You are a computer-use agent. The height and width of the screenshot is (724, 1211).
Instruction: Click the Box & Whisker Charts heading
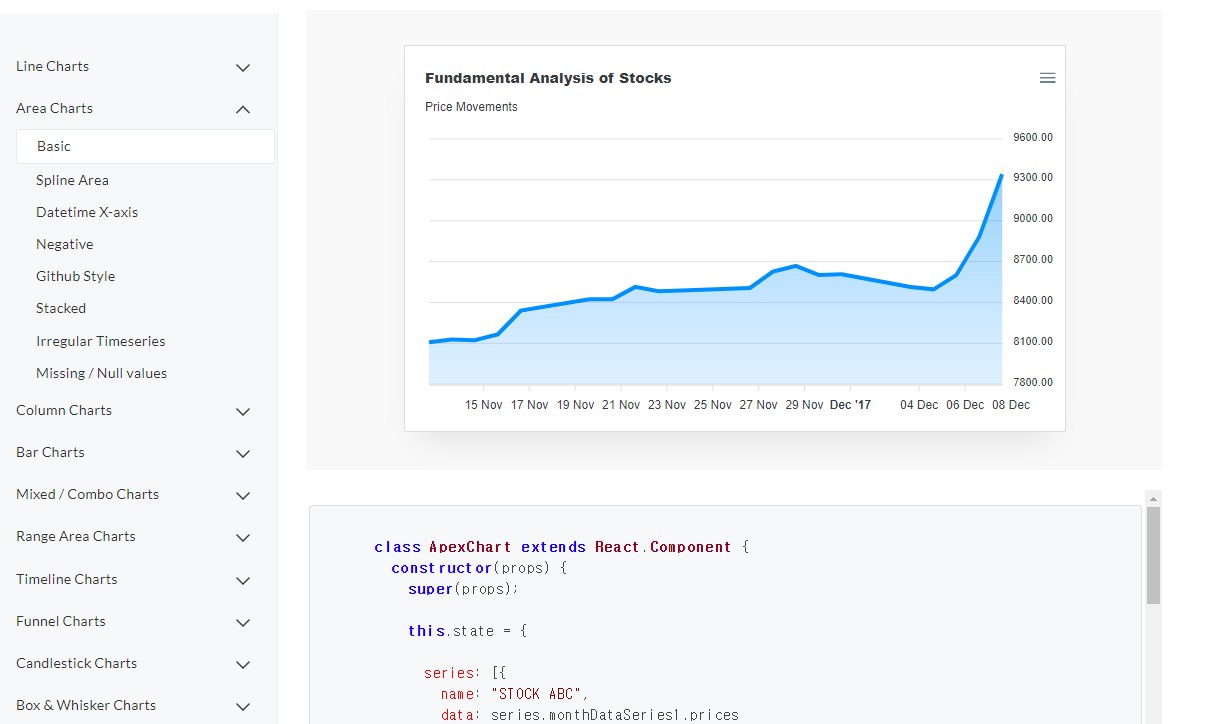(86, 705)
